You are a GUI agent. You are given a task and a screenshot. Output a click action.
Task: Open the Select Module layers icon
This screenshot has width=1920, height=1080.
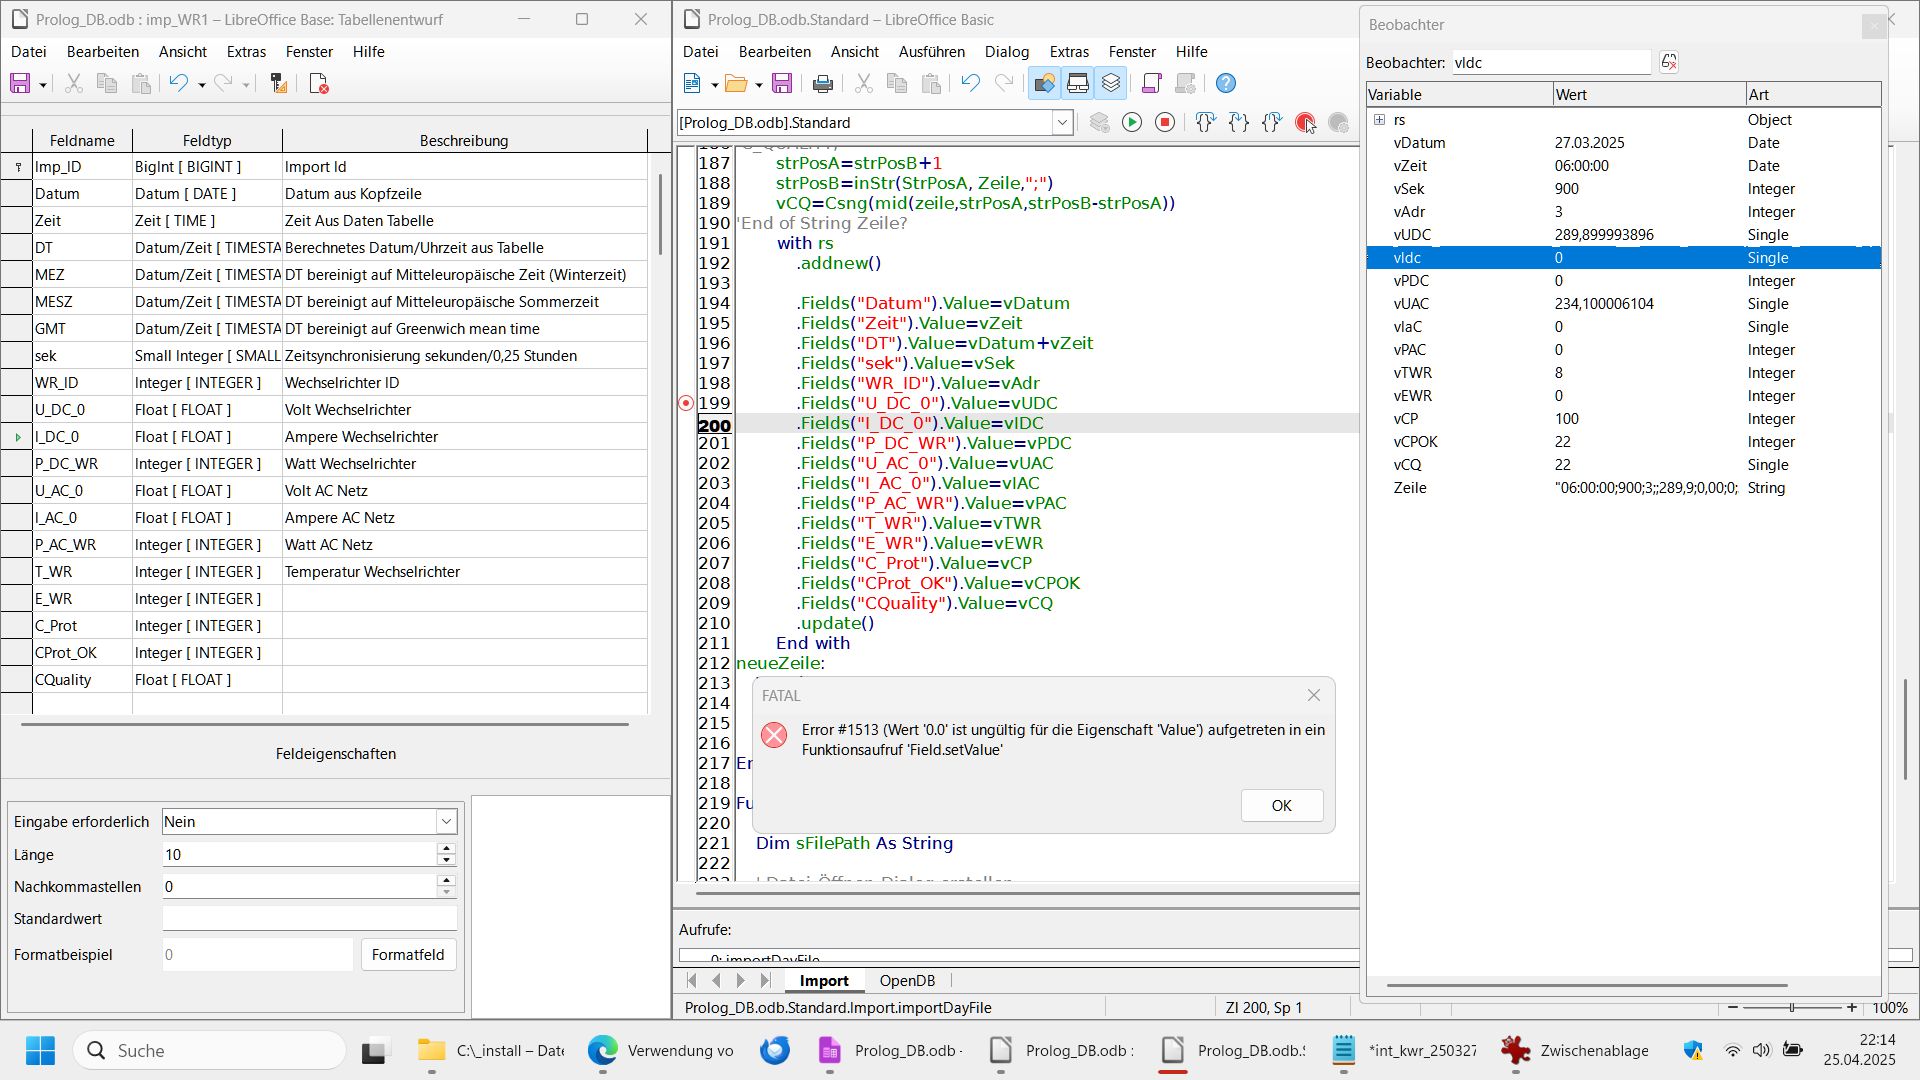1111,84
